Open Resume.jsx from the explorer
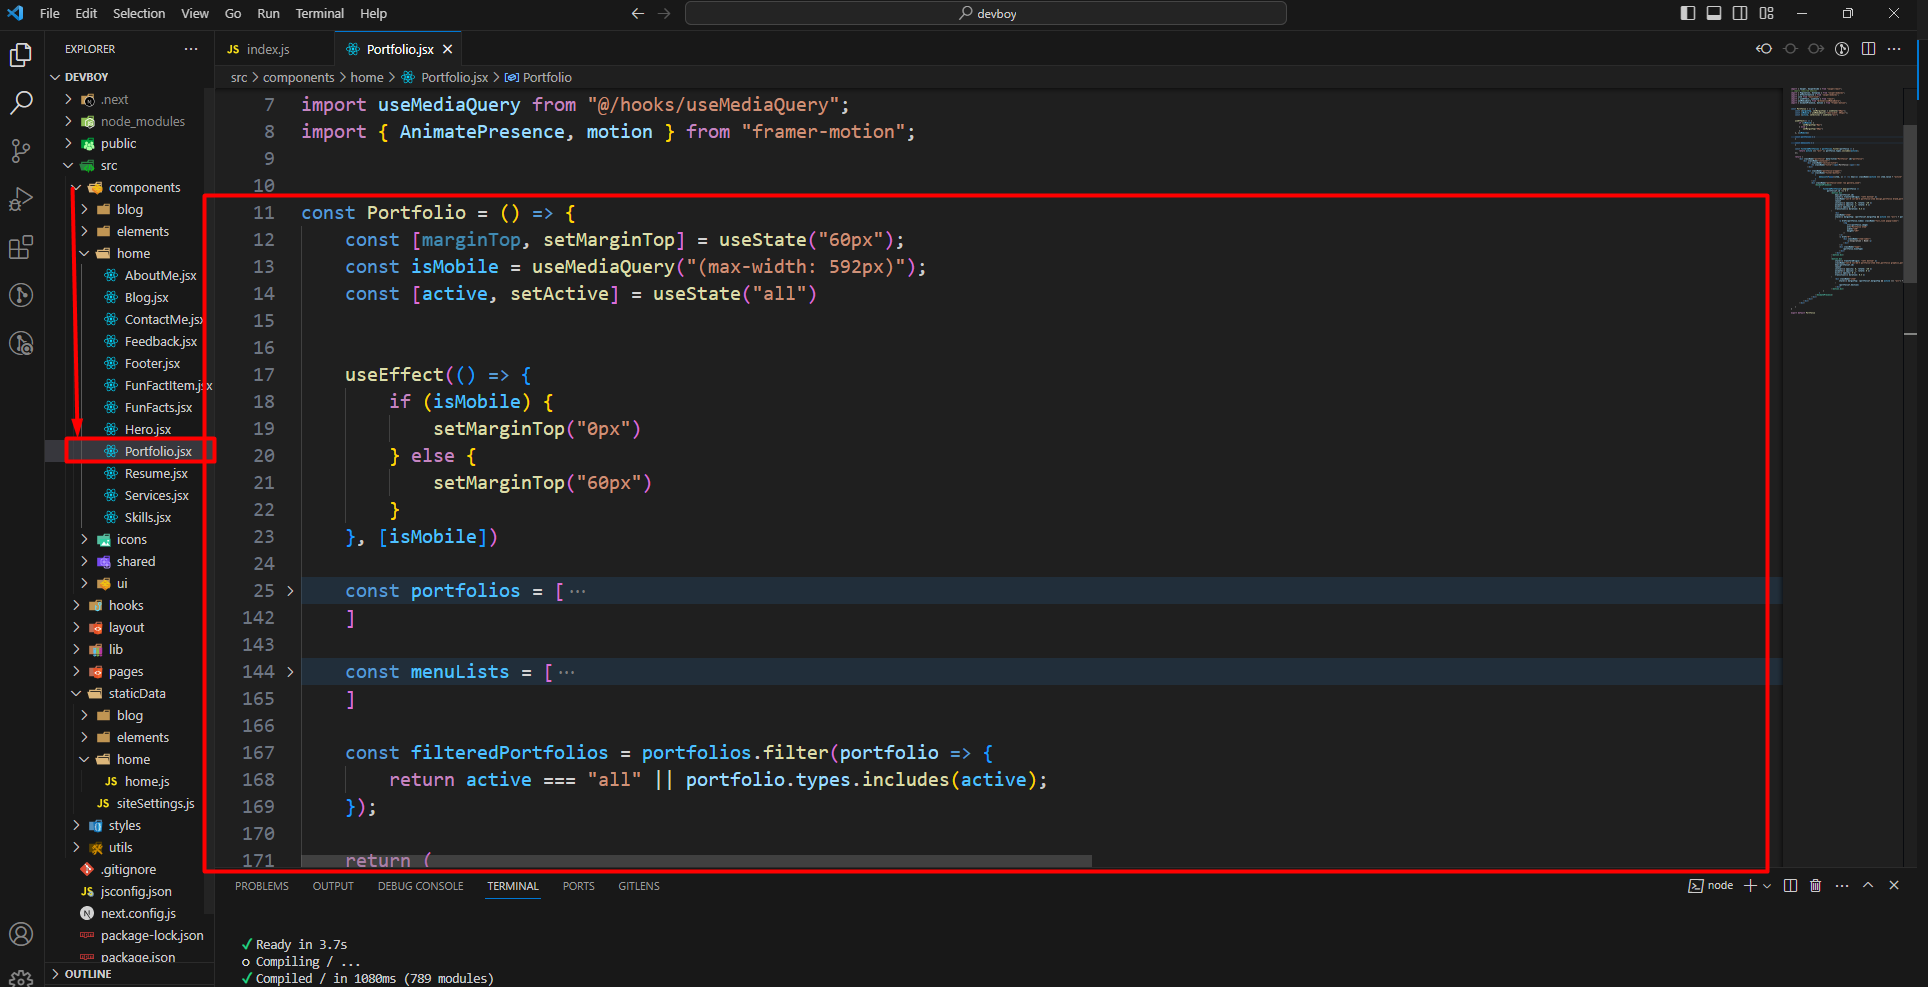Screen dimensions: 1928x987 156,474
